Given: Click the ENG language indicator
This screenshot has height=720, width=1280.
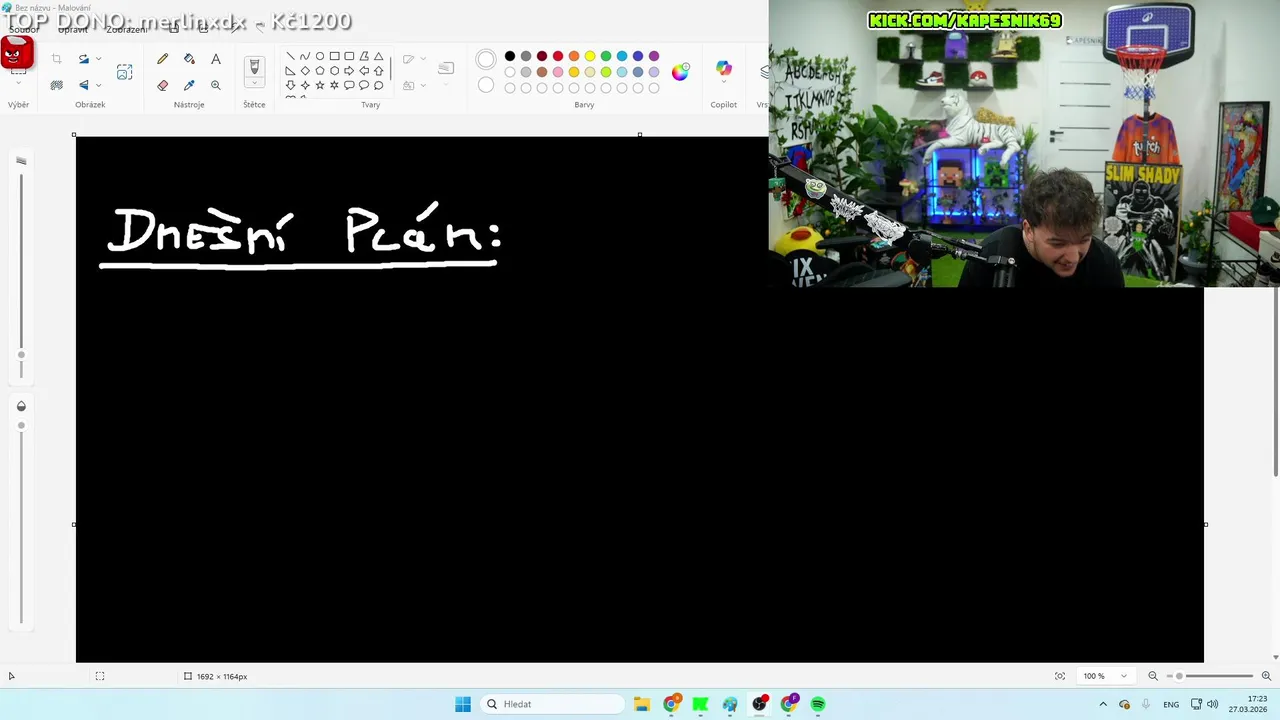Looking at the screenshot, I should click(1171, 704).
